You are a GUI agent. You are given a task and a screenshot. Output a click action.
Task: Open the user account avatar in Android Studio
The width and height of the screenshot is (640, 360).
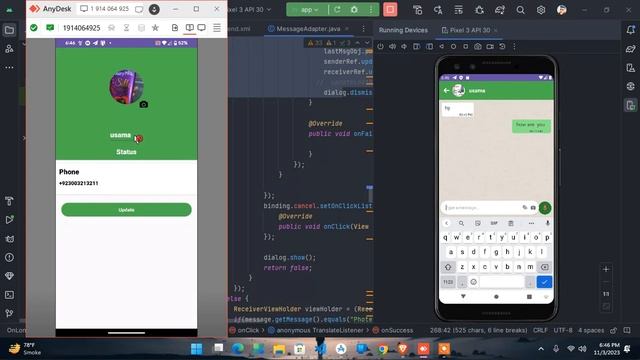pos(562,10)
